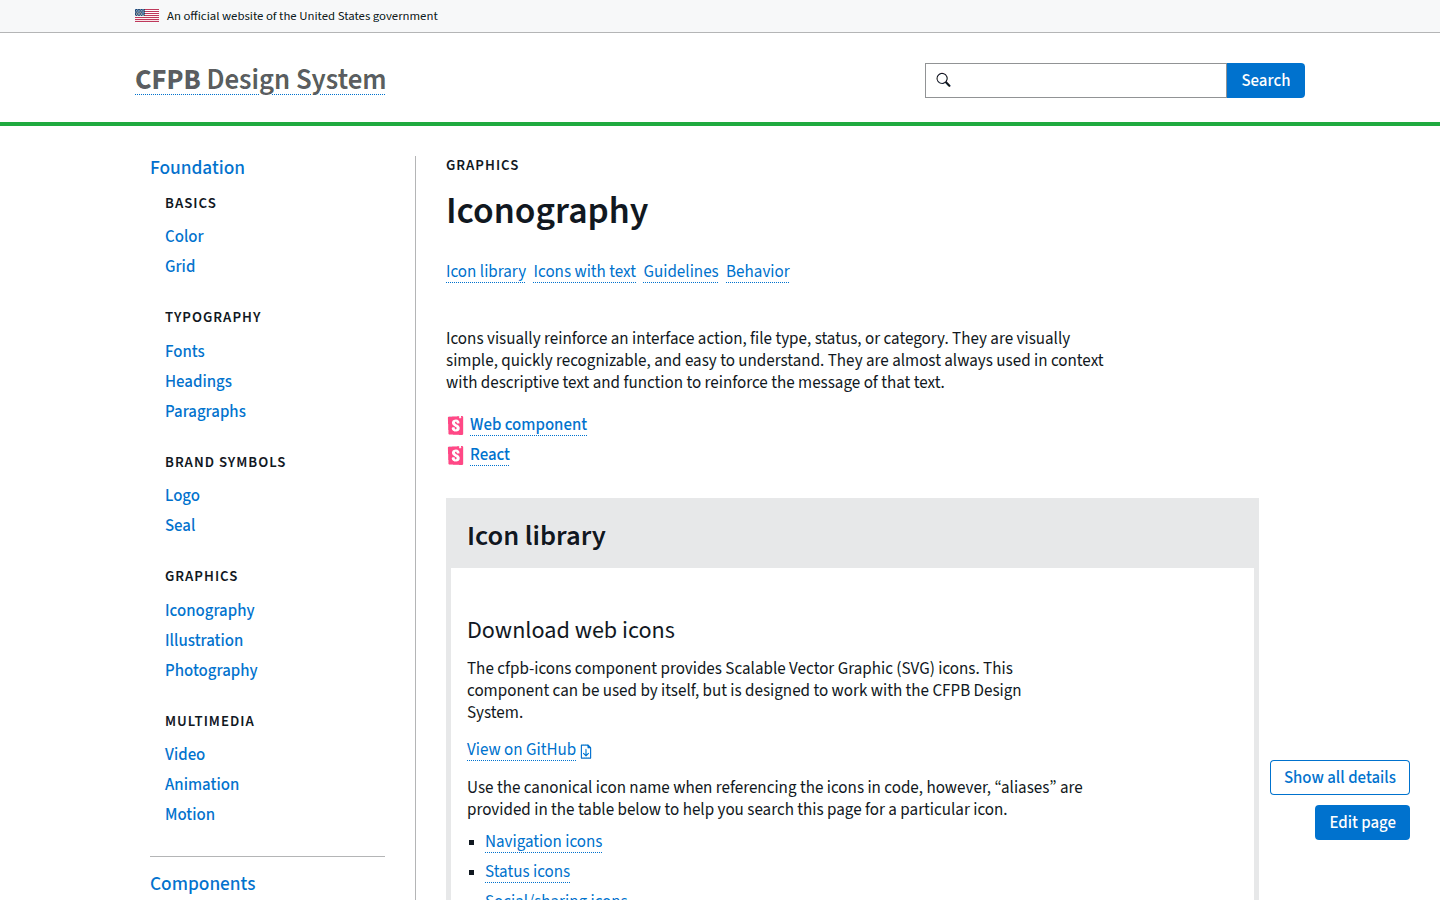Open the Headings sidebar link
Image resolution: width=1440 pixels, height=900 pixels.
[198, 381]
